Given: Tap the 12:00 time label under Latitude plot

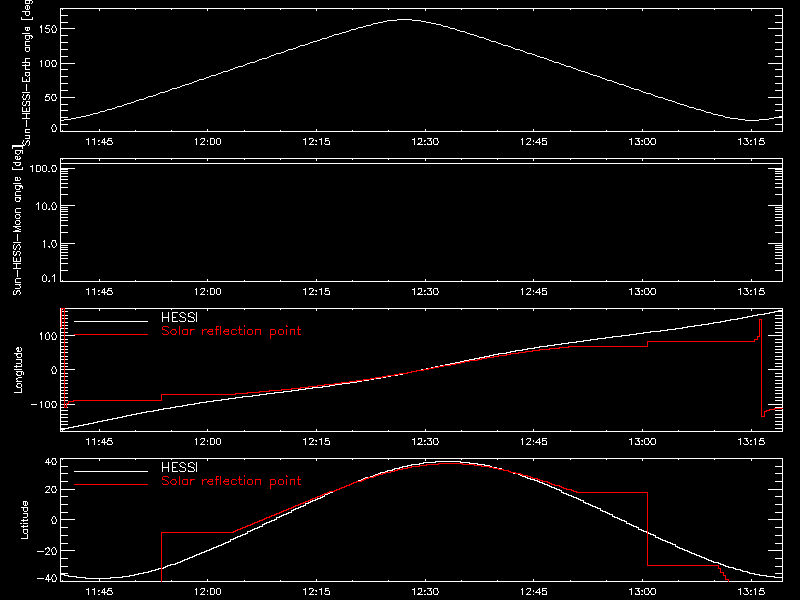Looking at the screenshot, I should pos(208,591).
